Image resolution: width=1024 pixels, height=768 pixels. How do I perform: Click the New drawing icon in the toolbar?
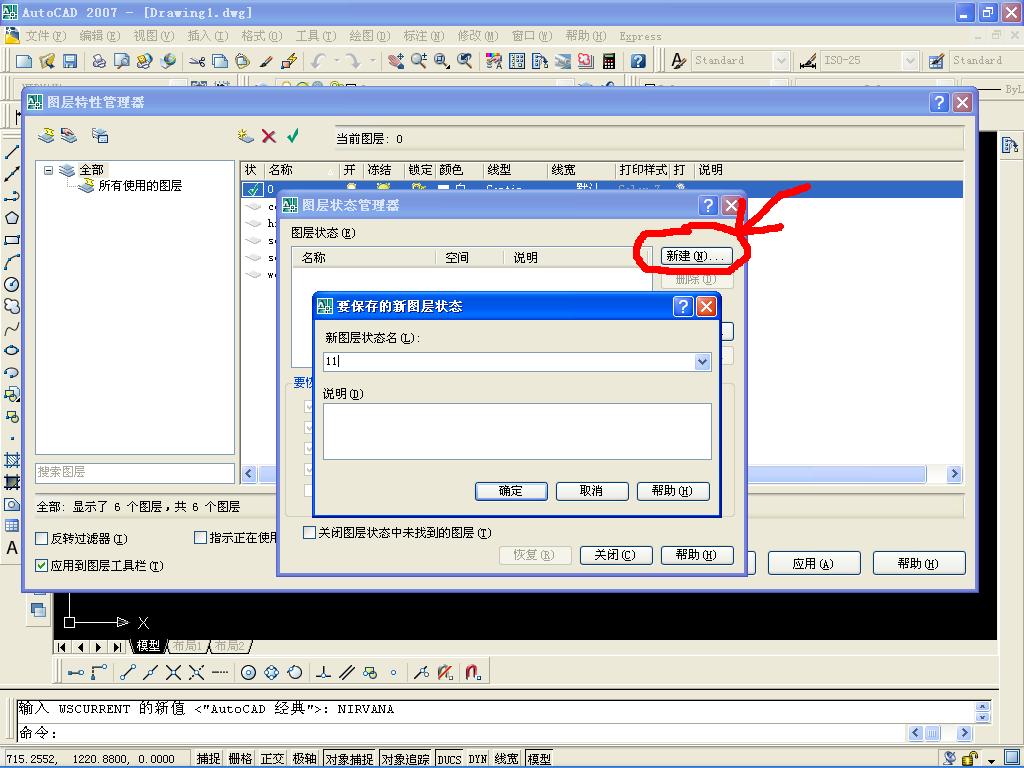[x=24, y=61]
